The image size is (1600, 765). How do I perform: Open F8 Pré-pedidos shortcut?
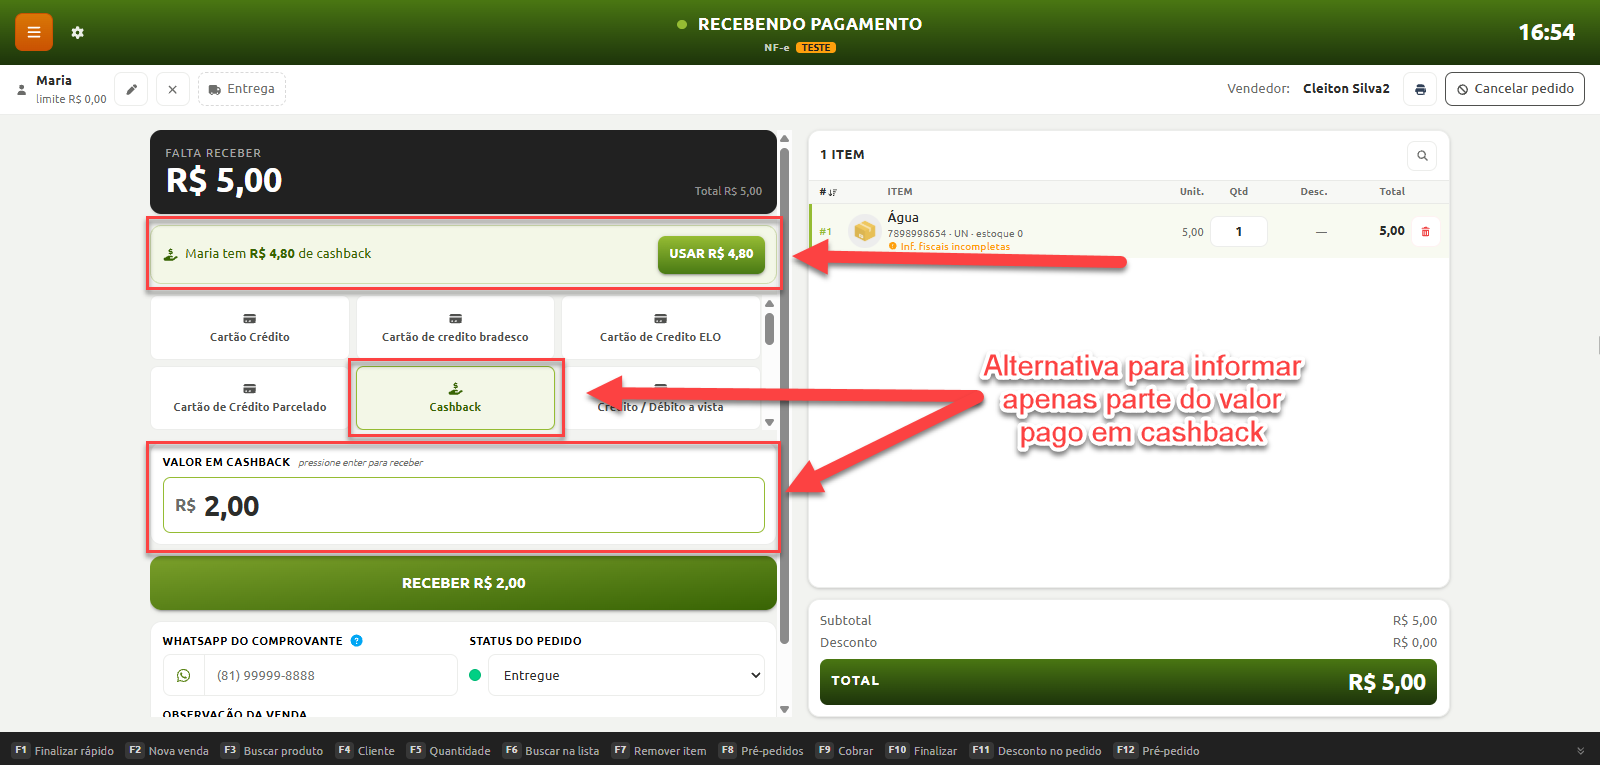(761, 751)
